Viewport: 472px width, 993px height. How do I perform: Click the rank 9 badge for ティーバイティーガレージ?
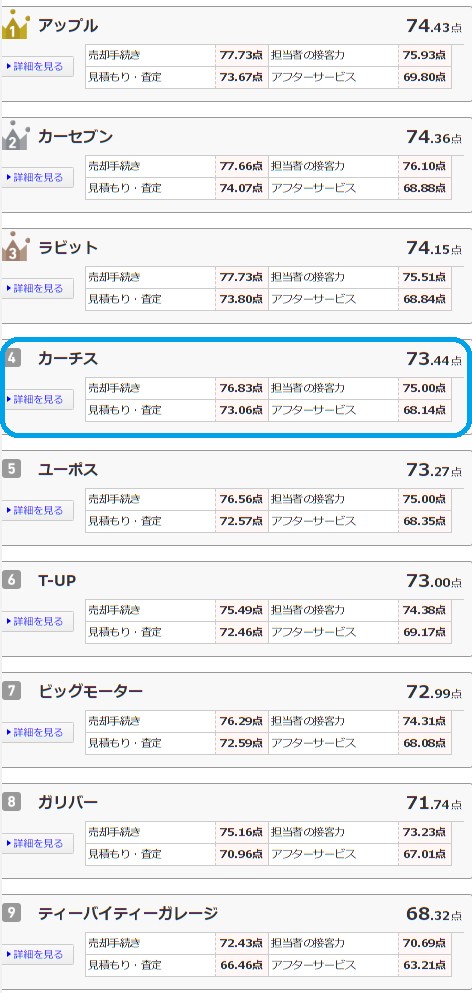(12, 913)
